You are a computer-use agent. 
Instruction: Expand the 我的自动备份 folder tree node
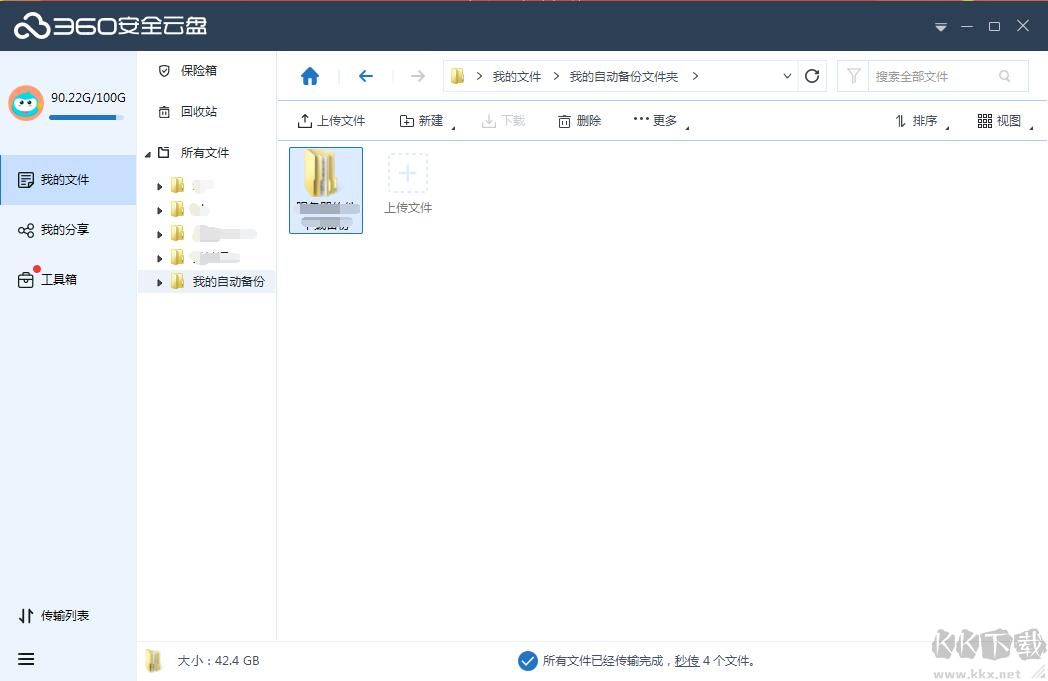(159, 282)
